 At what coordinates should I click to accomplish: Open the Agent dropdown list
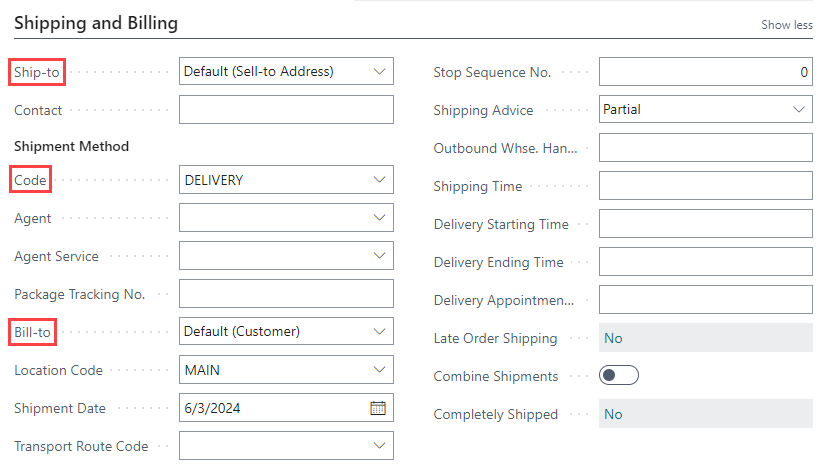(379, 218)
